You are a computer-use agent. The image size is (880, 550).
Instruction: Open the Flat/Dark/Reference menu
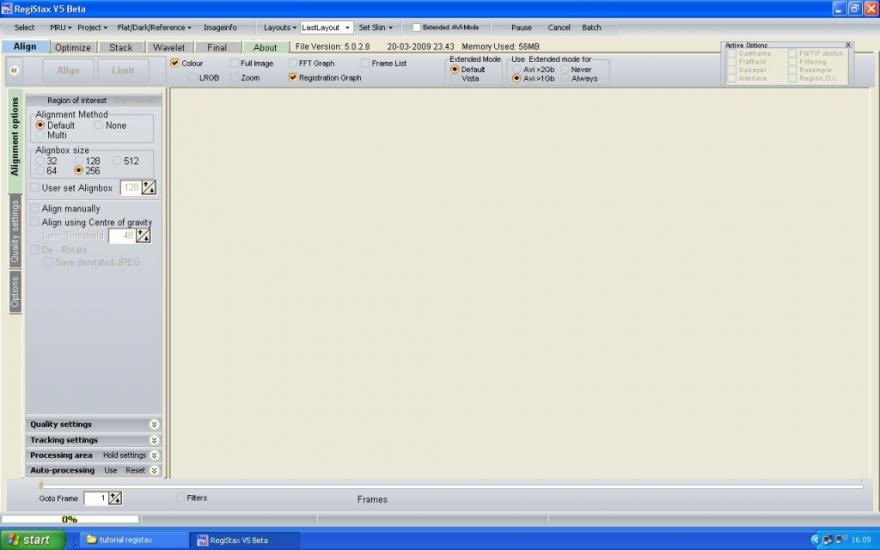pos(154,28)
